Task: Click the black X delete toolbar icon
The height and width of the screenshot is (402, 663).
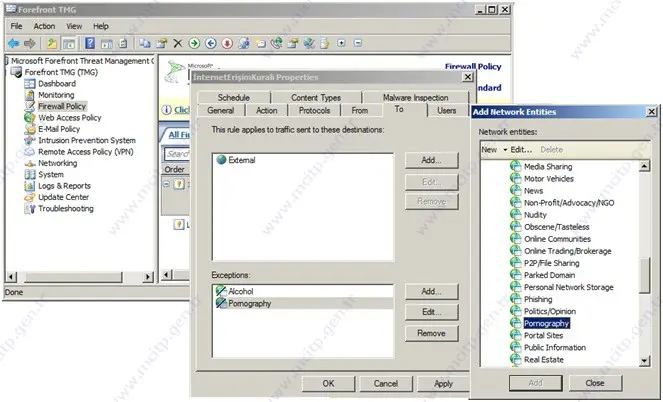Action: 178,43
